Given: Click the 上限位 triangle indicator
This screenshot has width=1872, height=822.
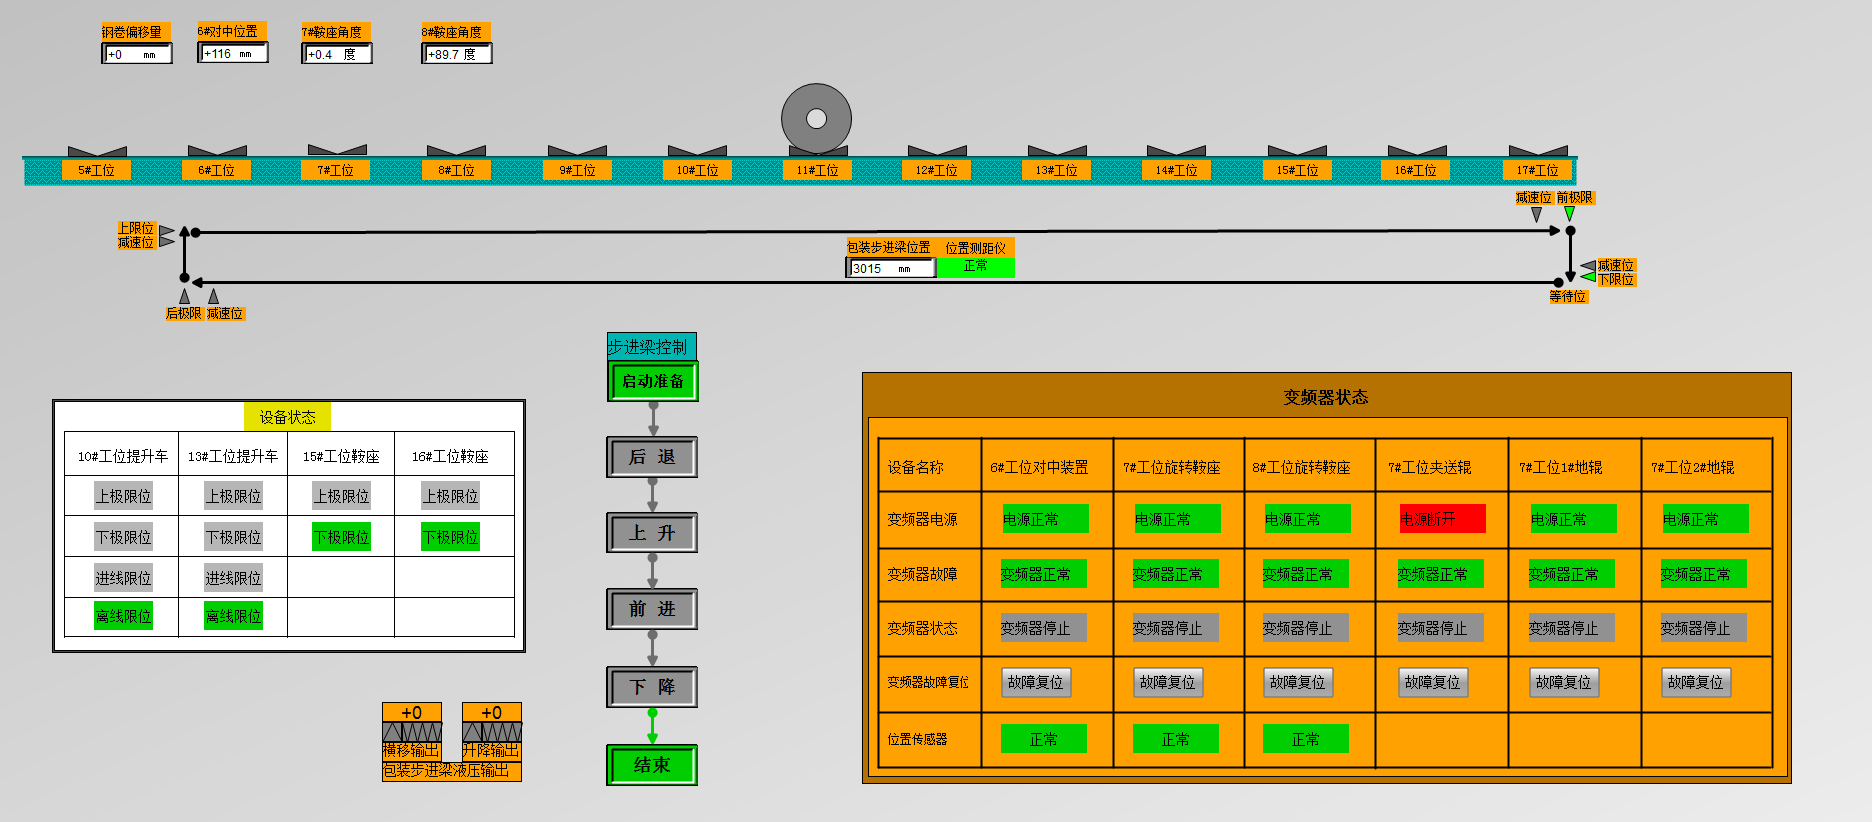Looking at the screenshot, I should tap(167, 230).
